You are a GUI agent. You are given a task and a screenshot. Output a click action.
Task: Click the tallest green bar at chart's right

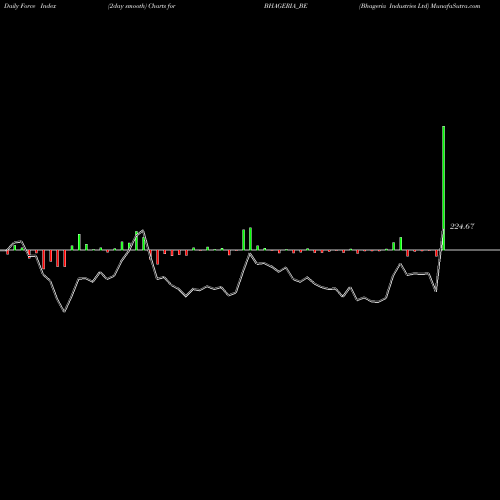click(443, 188)
